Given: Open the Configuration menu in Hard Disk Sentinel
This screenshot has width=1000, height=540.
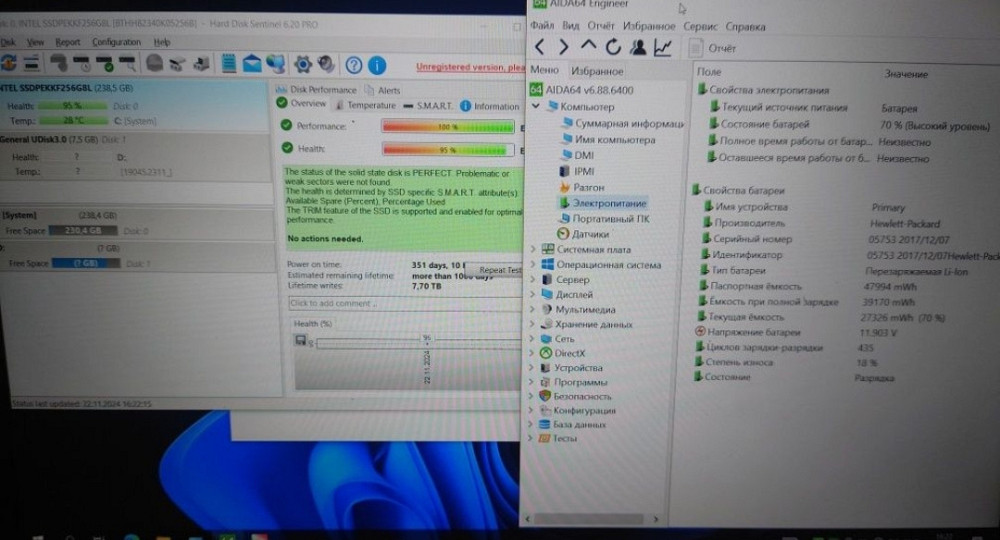Looking at the screenshot, I should click(116, 42).
